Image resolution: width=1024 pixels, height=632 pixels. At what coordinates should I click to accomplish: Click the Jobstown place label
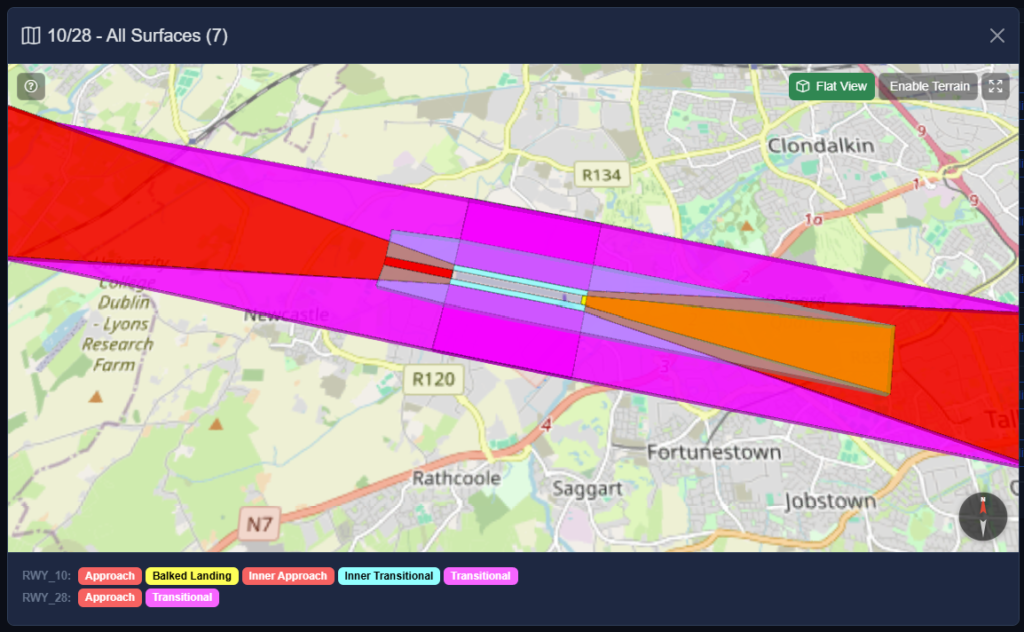tap(830, 501)
